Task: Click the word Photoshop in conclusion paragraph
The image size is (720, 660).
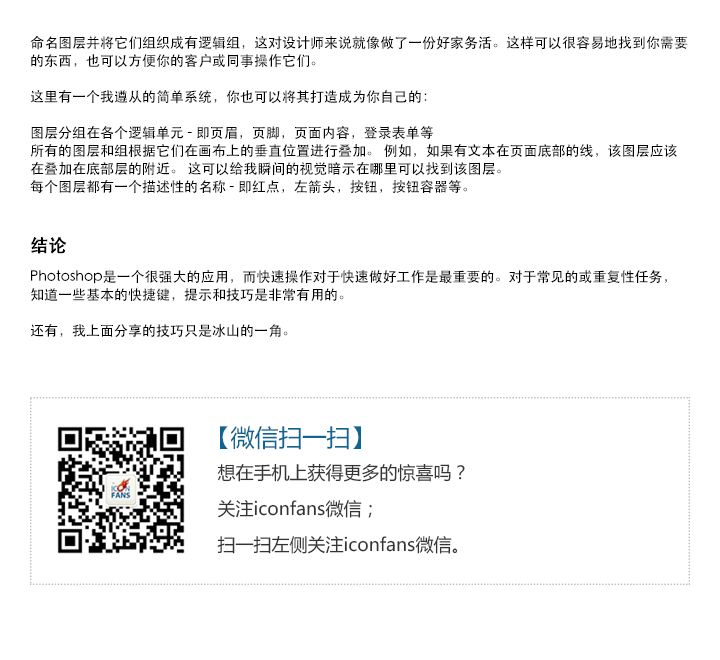Action: pyautogui.click(x=66, y=276)
